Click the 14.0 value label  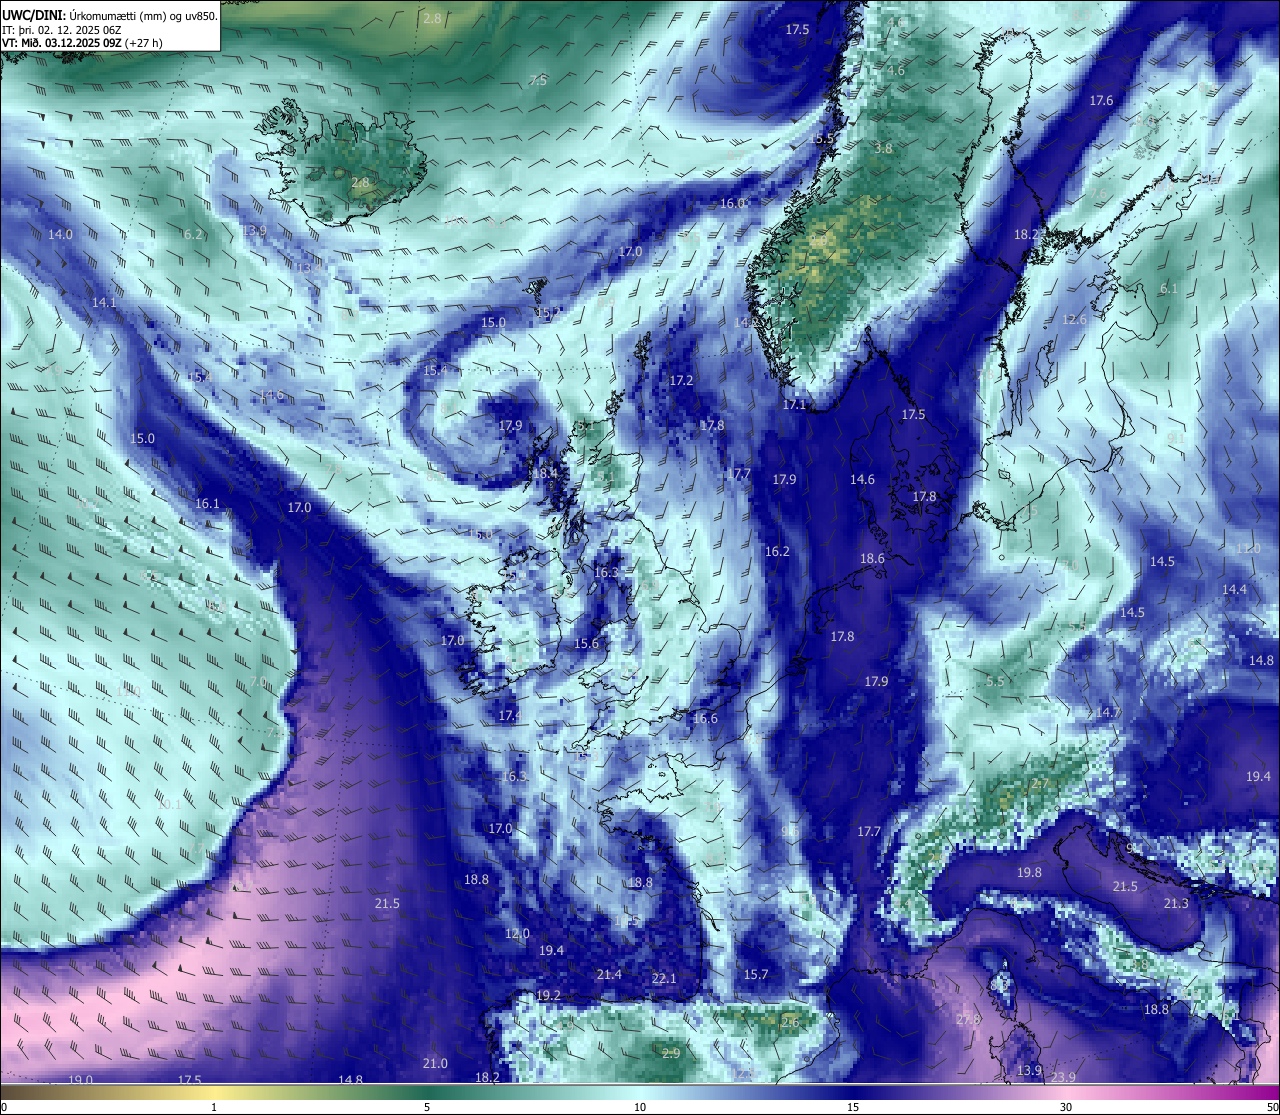60,235
